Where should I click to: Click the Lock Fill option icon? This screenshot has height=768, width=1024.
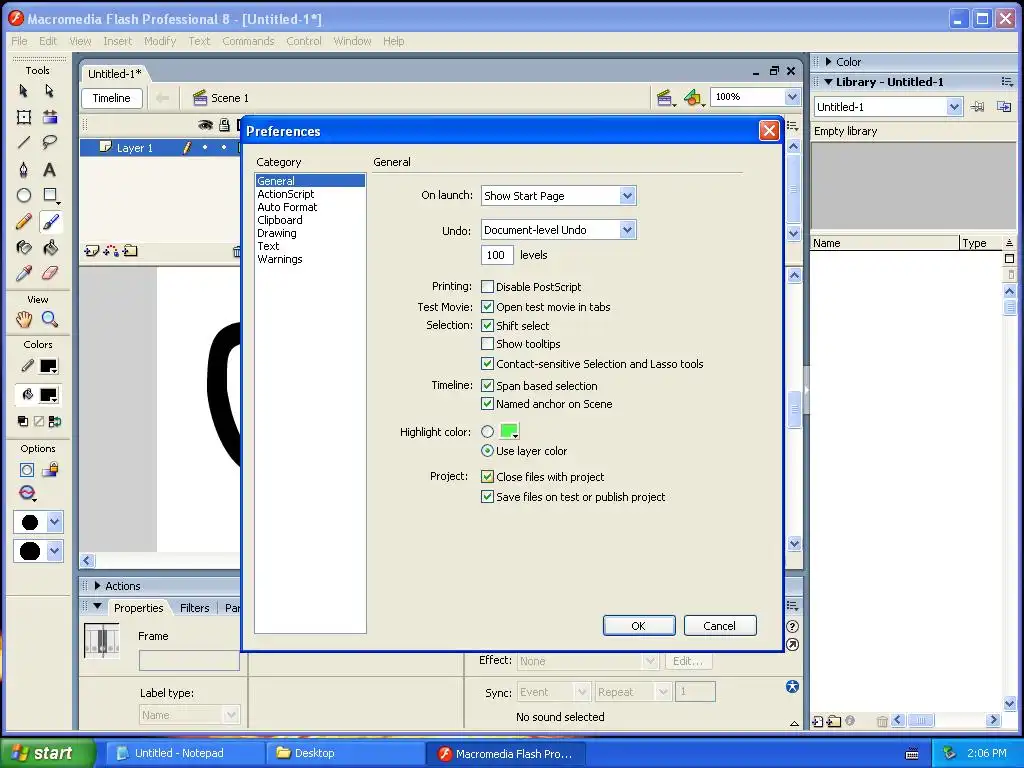(50, 469)
